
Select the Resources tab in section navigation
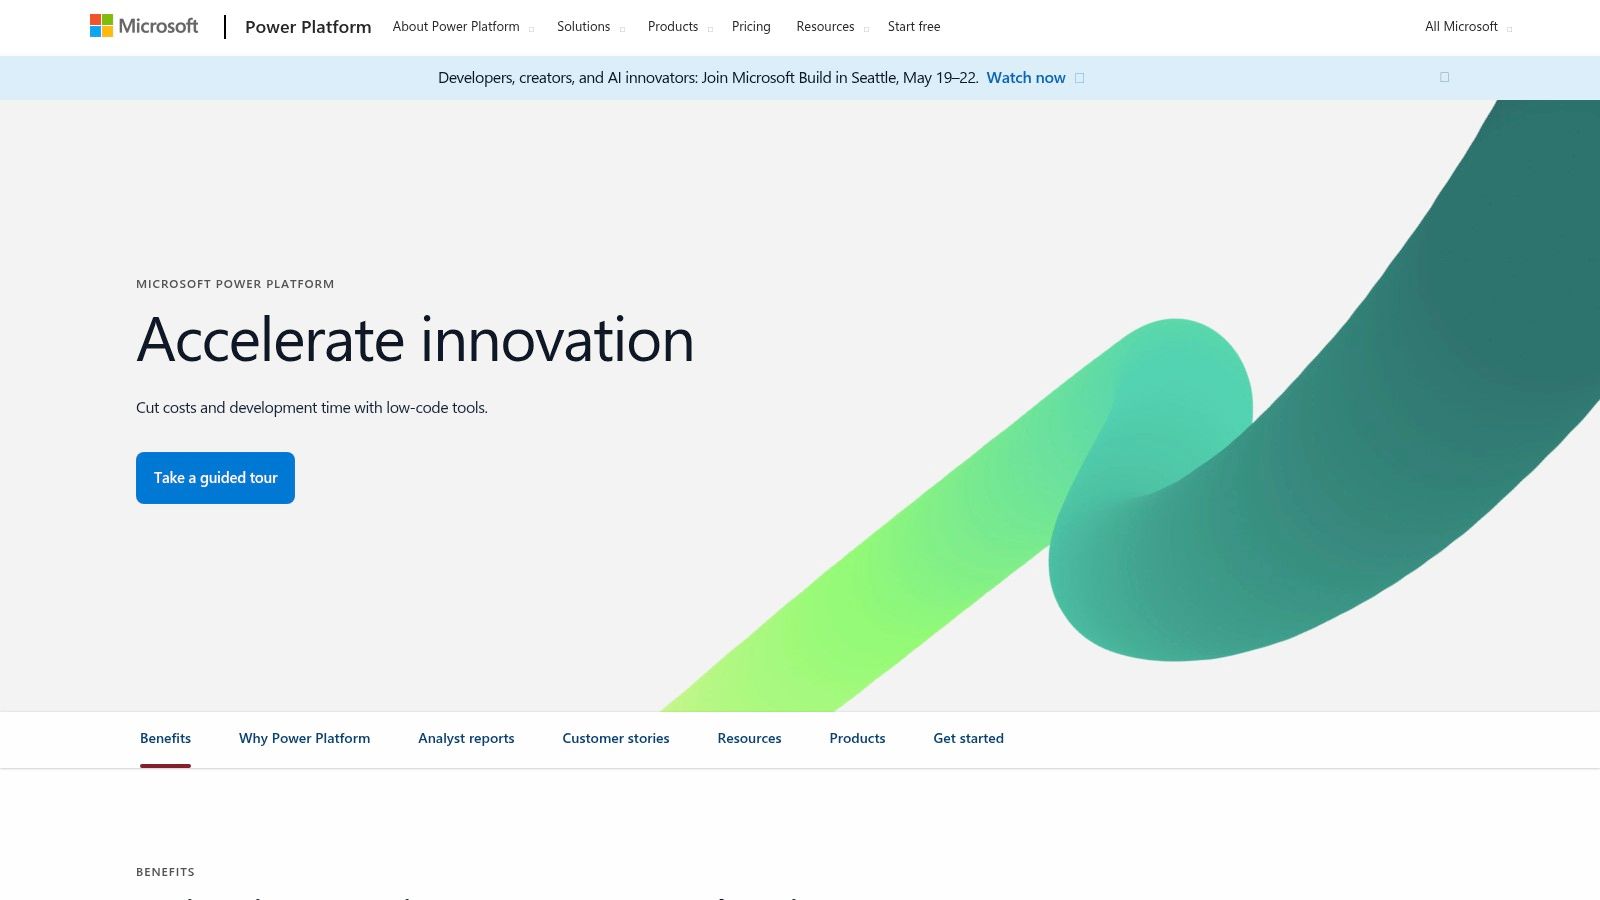point(749,739)
